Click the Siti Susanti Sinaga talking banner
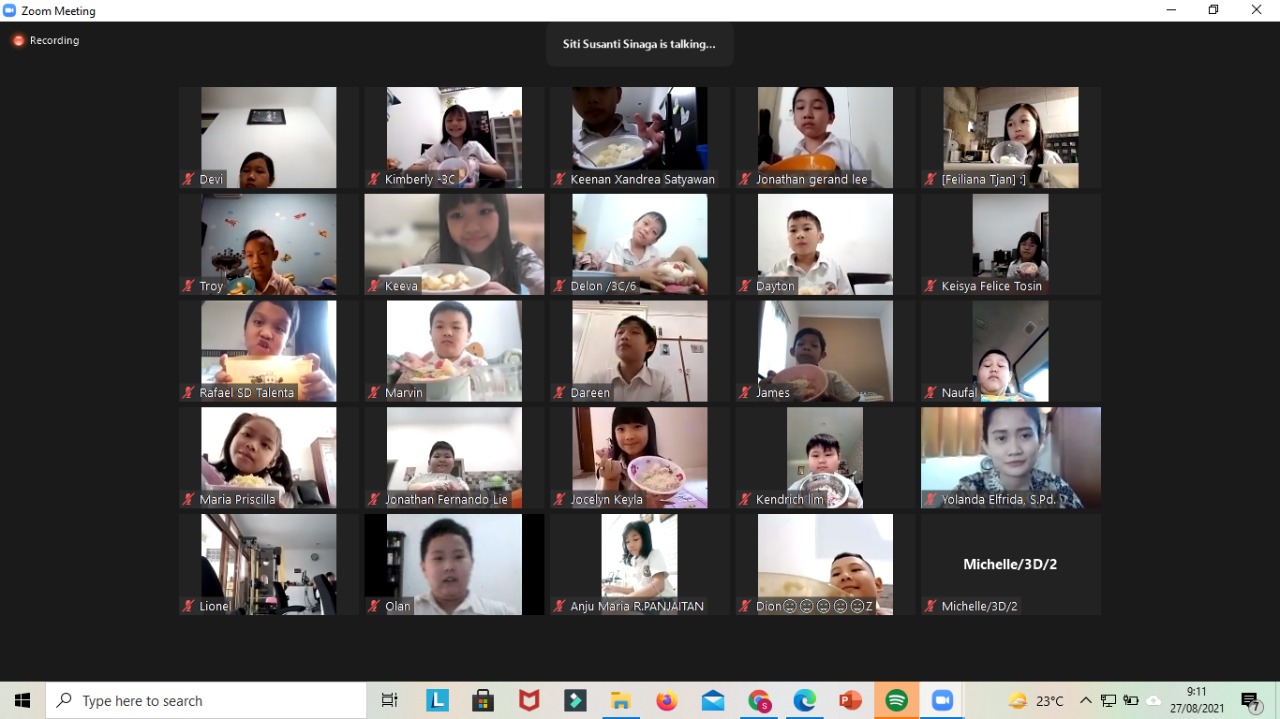This screenshot has height=719, width=1280. pos(639,44)
